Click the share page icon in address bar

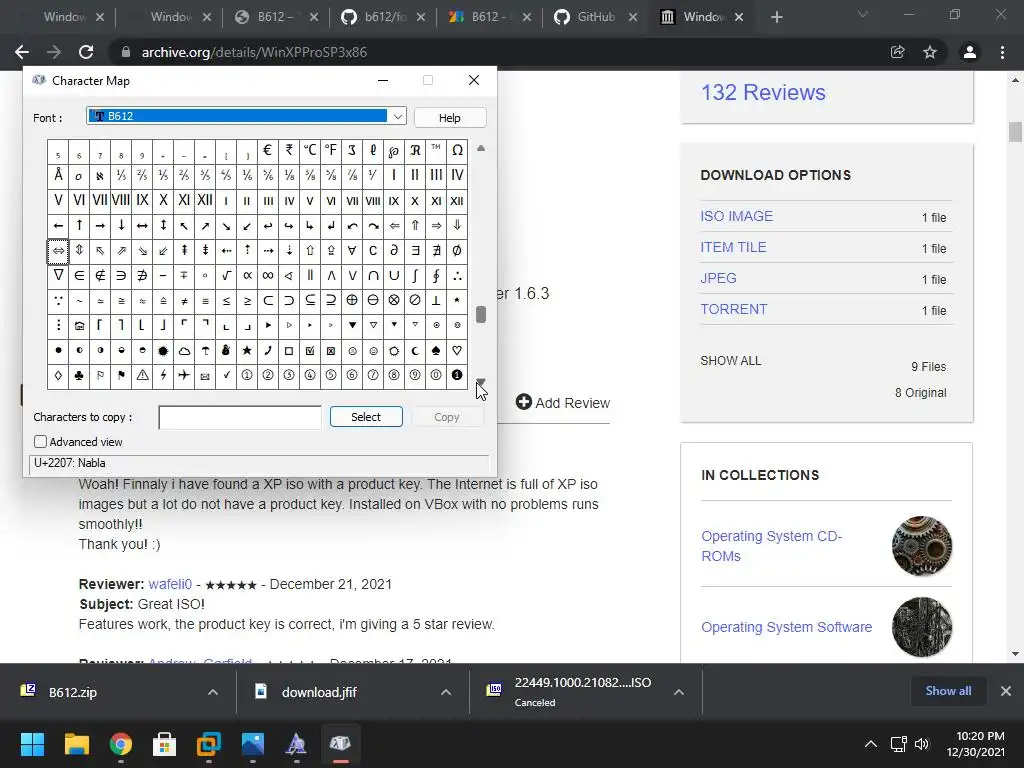(x=898, y=52)
